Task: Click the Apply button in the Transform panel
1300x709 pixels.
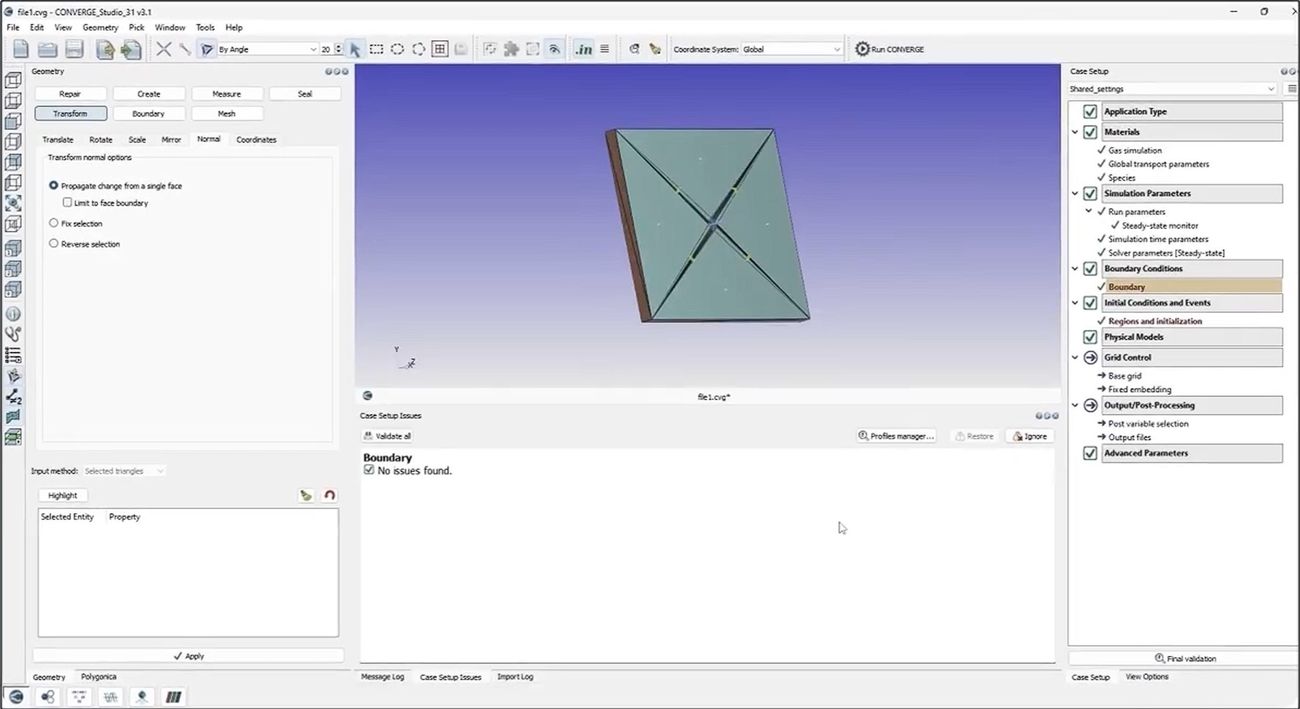Action: coord(188,655)
